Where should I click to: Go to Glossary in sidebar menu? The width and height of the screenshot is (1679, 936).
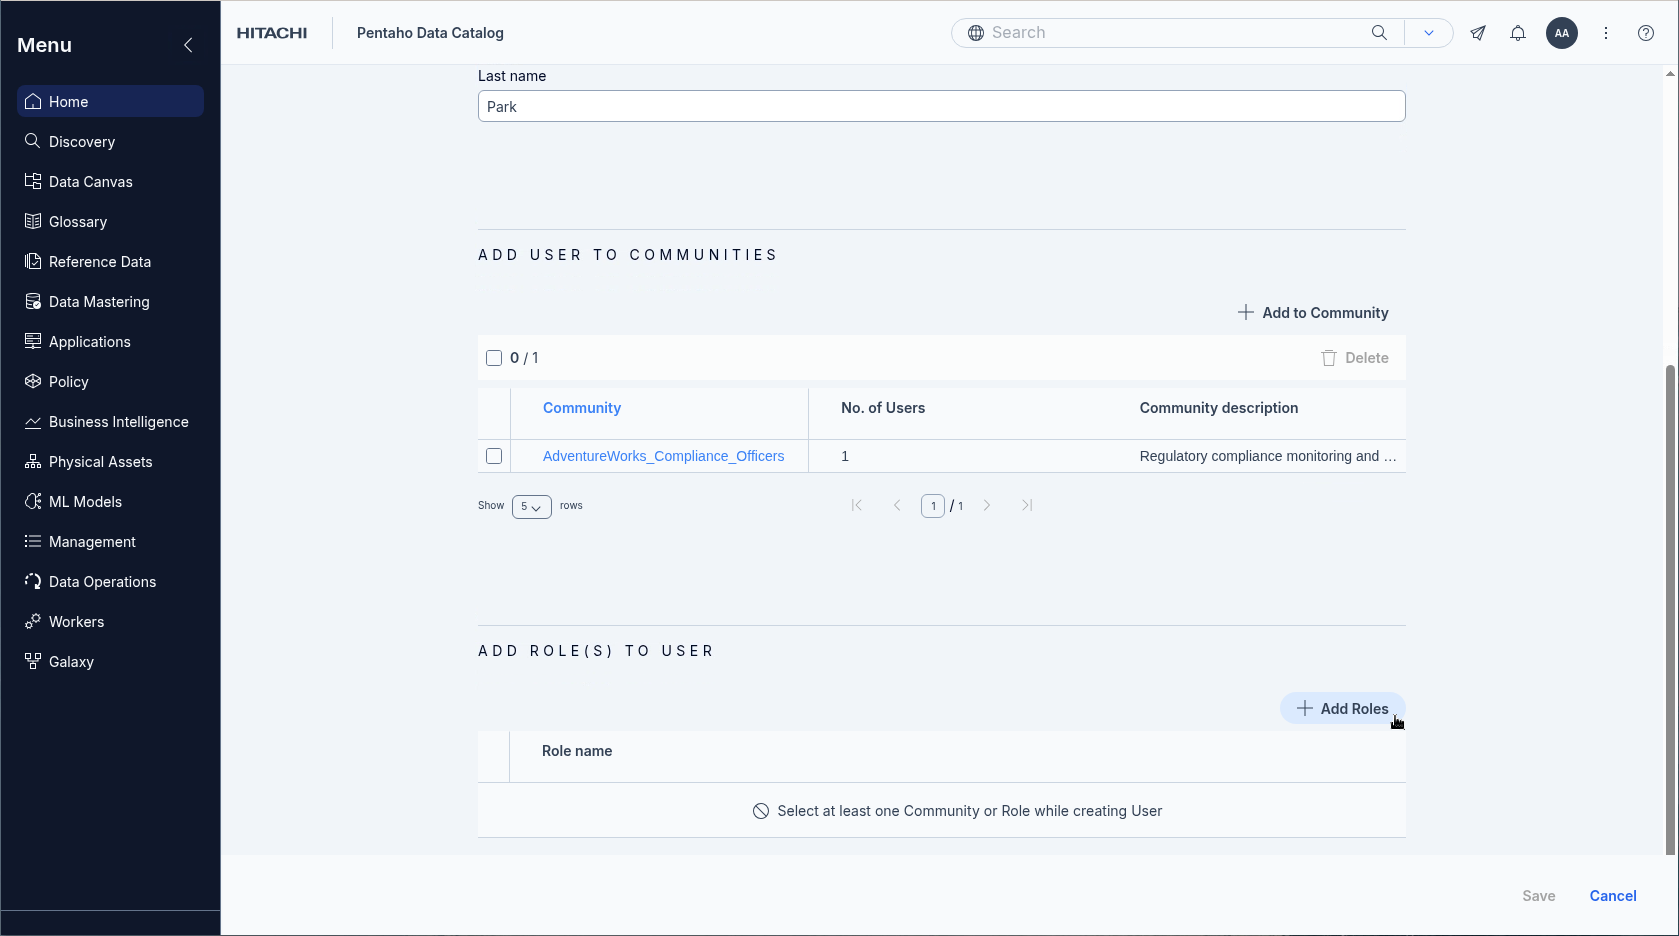tap(77, 222)
